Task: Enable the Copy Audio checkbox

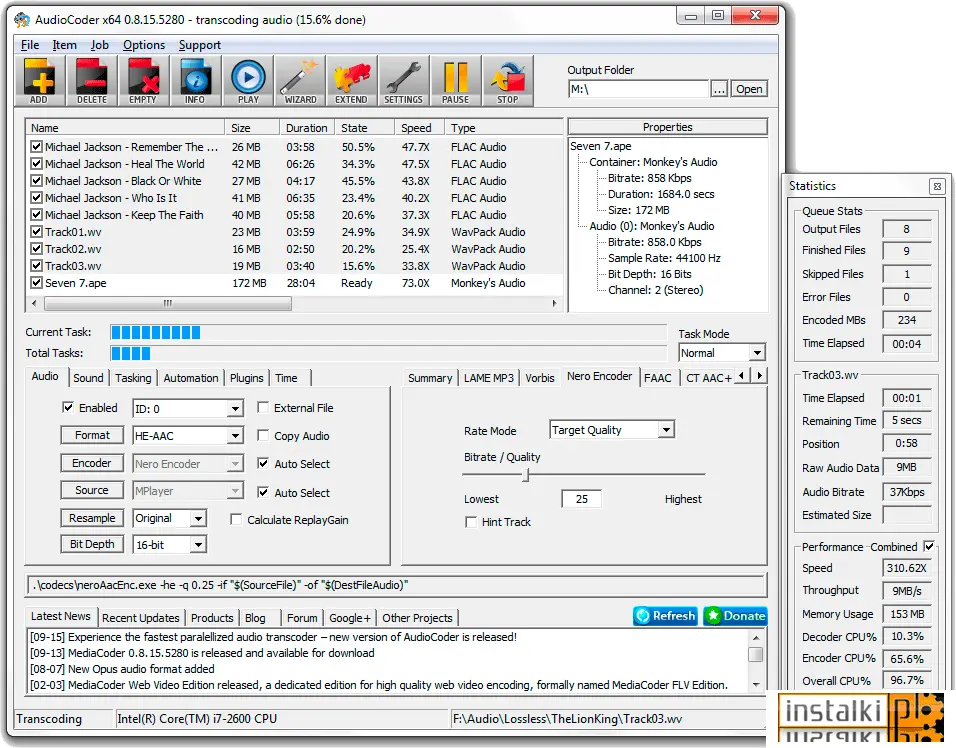Action: point(263,435)
